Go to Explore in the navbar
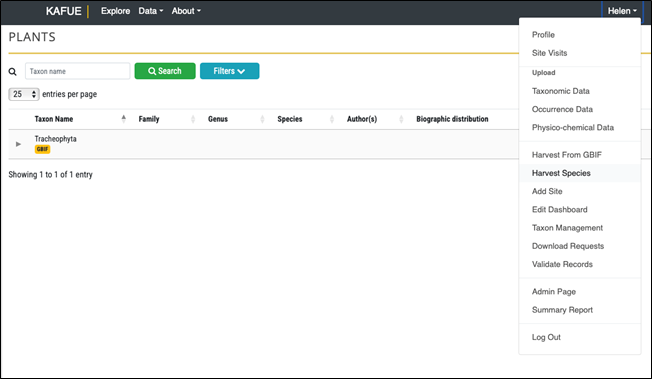 [116, 11]
